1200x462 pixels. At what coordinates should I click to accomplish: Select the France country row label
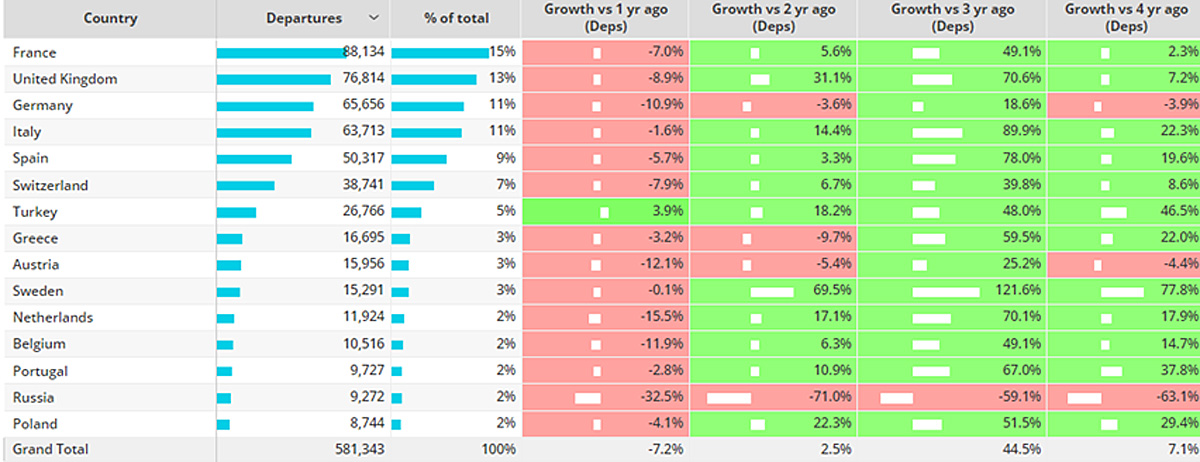click(x=34, y=53)
